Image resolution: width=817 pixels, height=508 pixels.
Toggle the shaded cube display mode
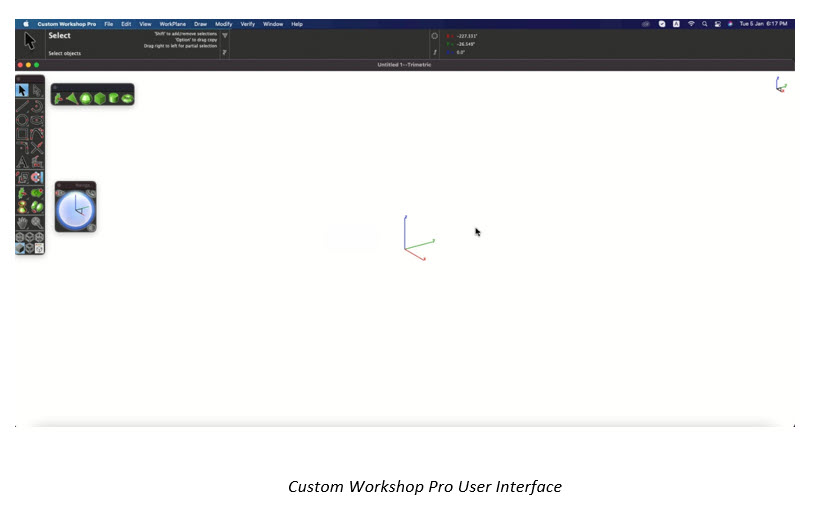(20, 249)
